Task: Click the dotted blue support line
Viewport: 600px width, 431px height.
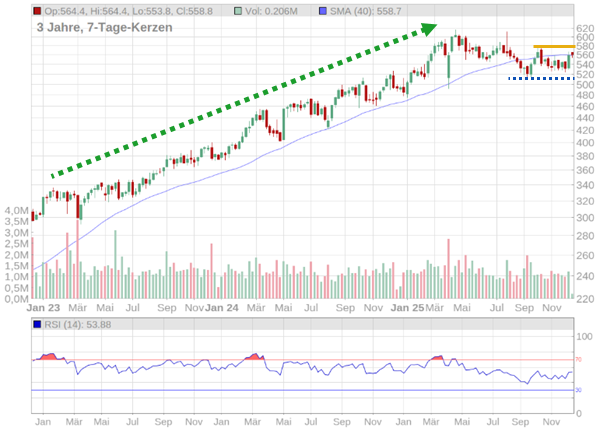Action: coord(541,78)
